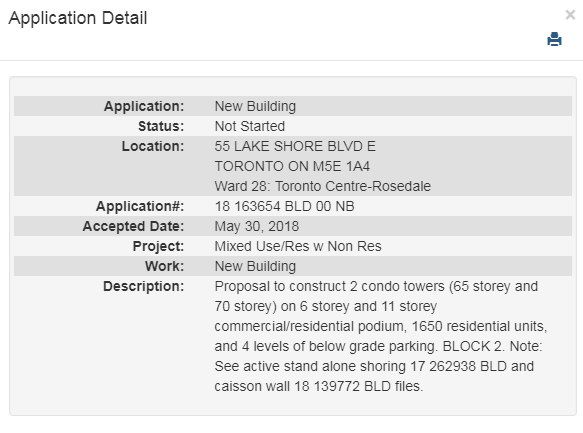Click Ward 28: Toronto Centre-Rosedale text

tap(322, 186)
